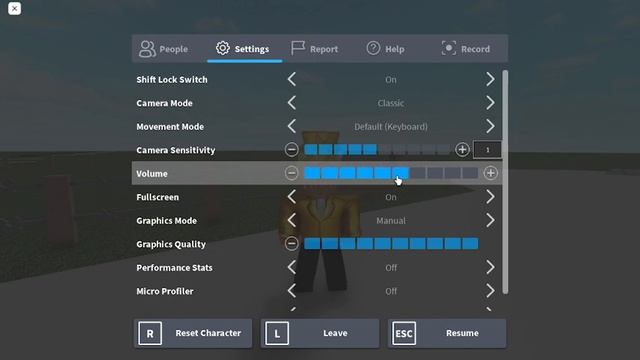The width and height of the screenshot is (640, 360).
Task: Open the People tab
Action: click(x=164, y=49)
